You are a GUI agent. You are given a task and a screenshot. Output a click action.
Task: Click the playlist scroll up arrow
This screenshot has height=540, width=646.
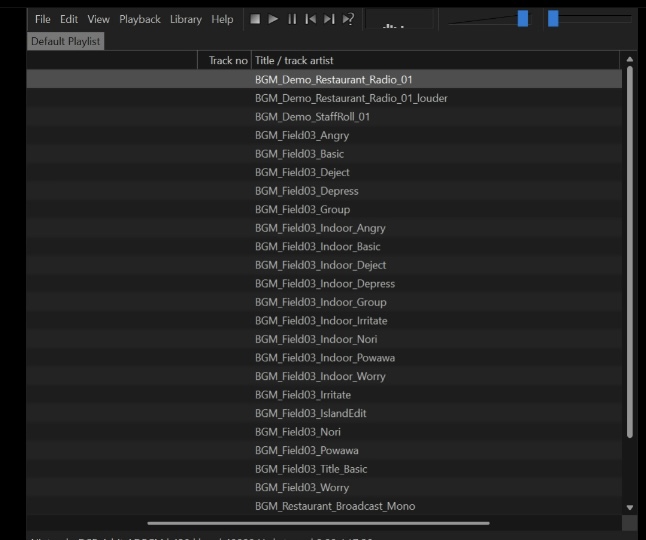(630, 59)
